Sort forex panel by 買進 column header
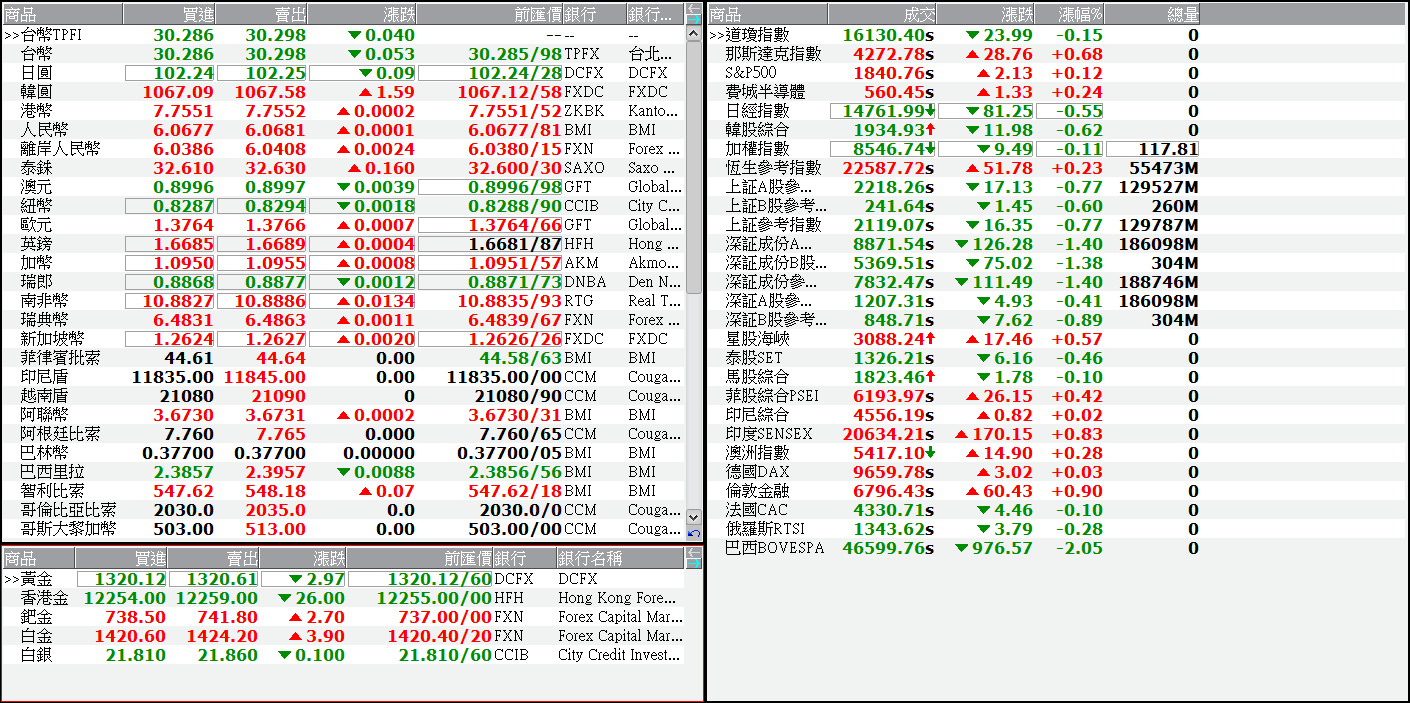This screenshot has height=703, width=1410. click(169, 14)
